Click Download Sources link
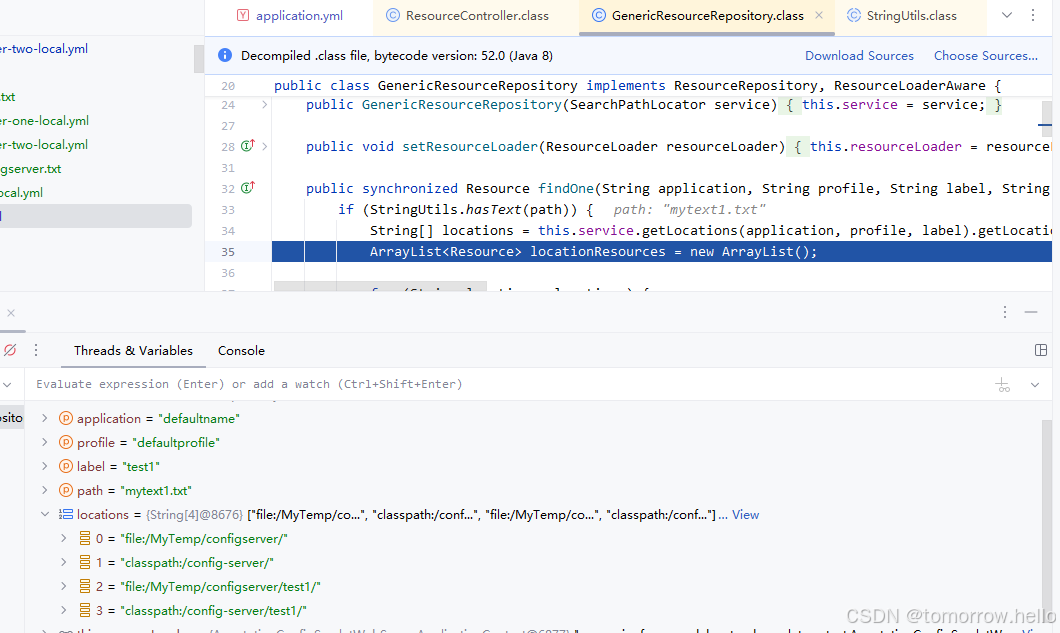 pos(859,55)
